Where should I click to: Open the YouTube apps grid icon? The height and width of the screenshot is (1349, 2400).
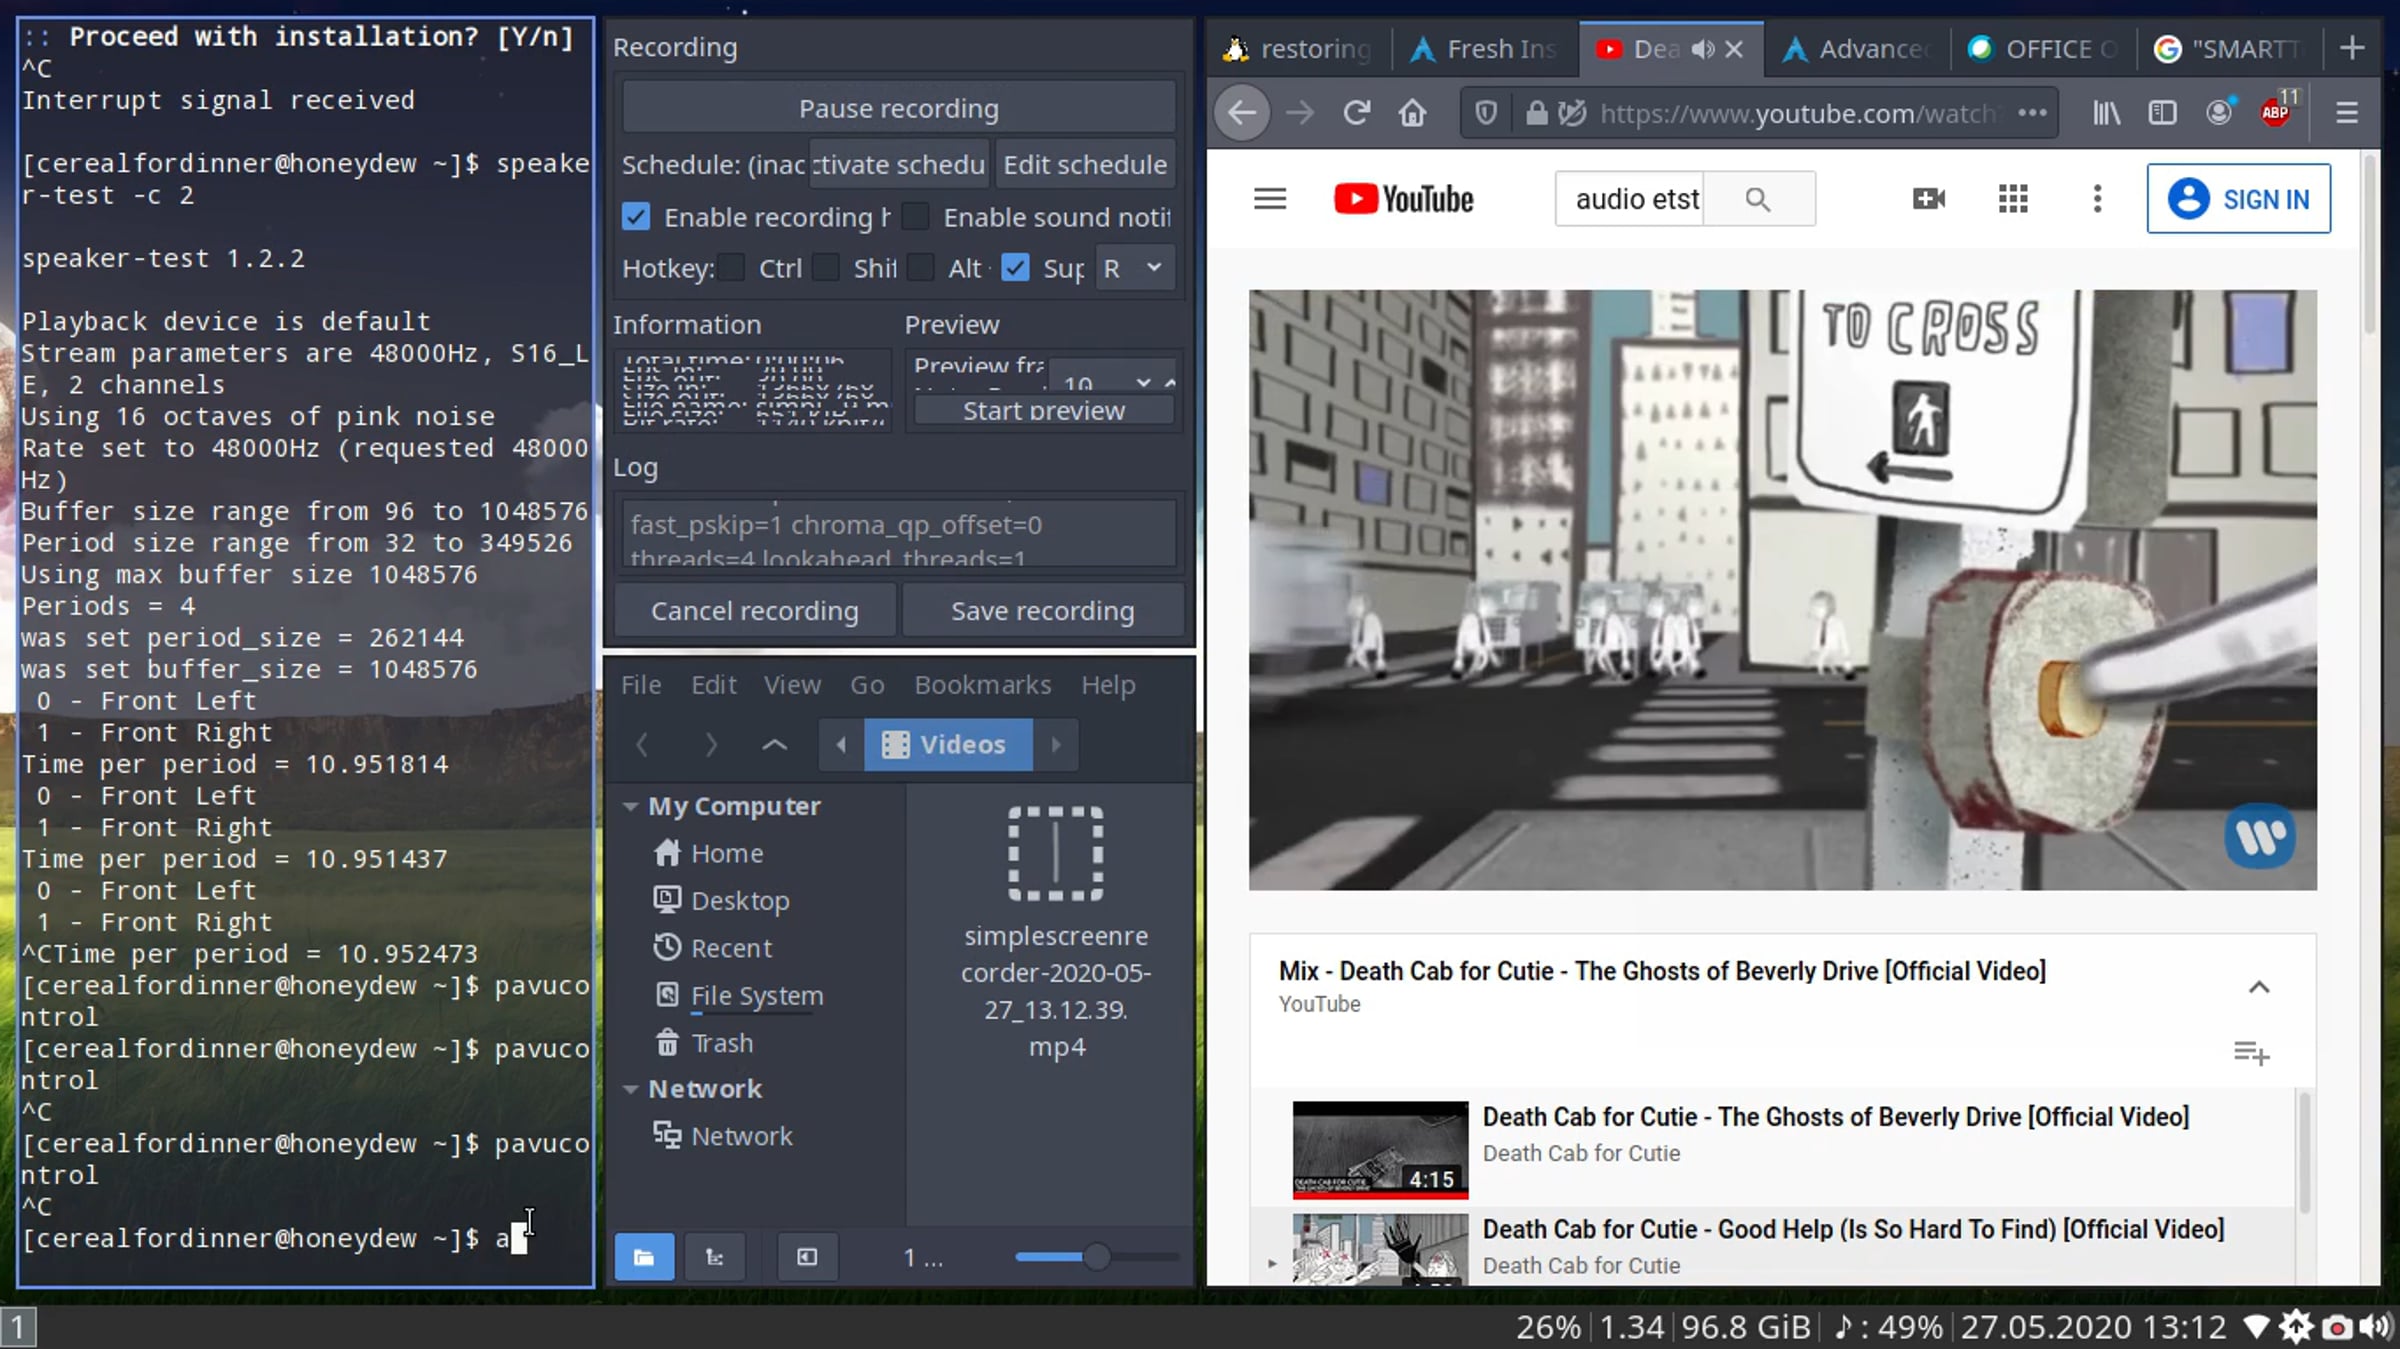click(x=2013, y=199)
